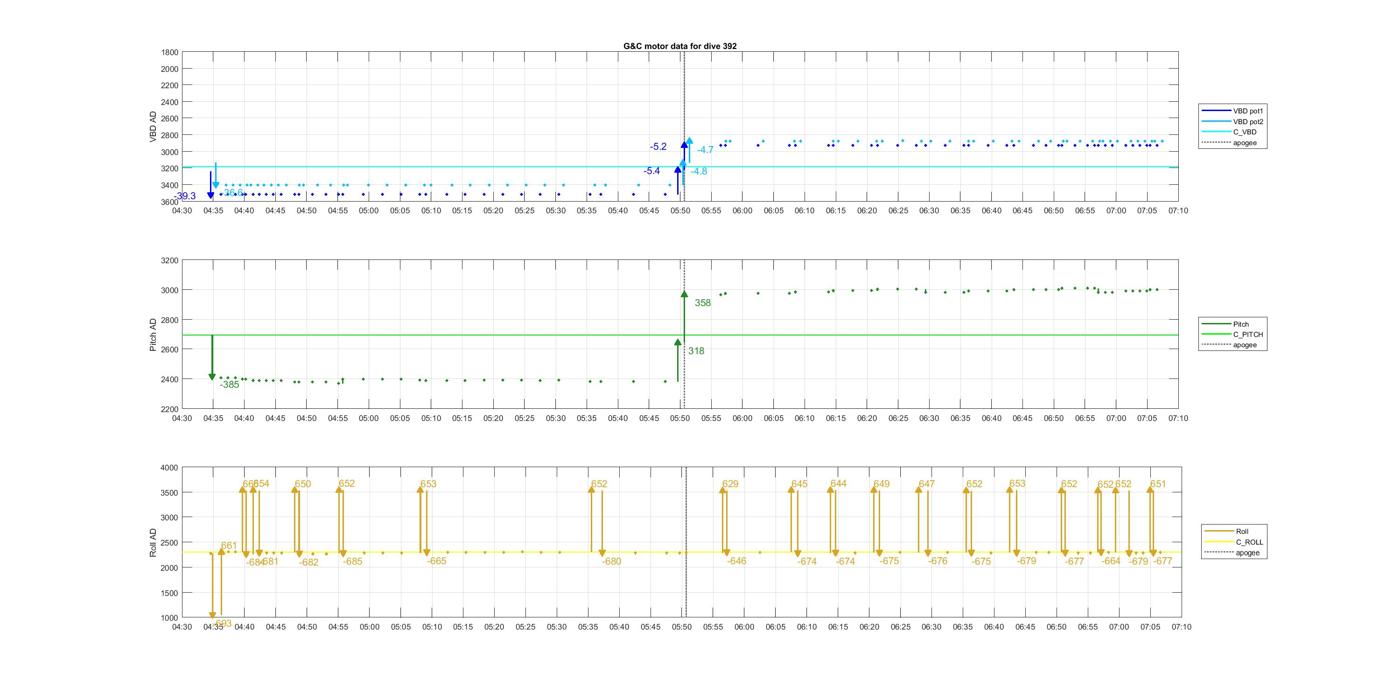This screenshot has width=1400, height=693.
Task: Click the '649' roll move label
Action: click(x=881, y=484)
